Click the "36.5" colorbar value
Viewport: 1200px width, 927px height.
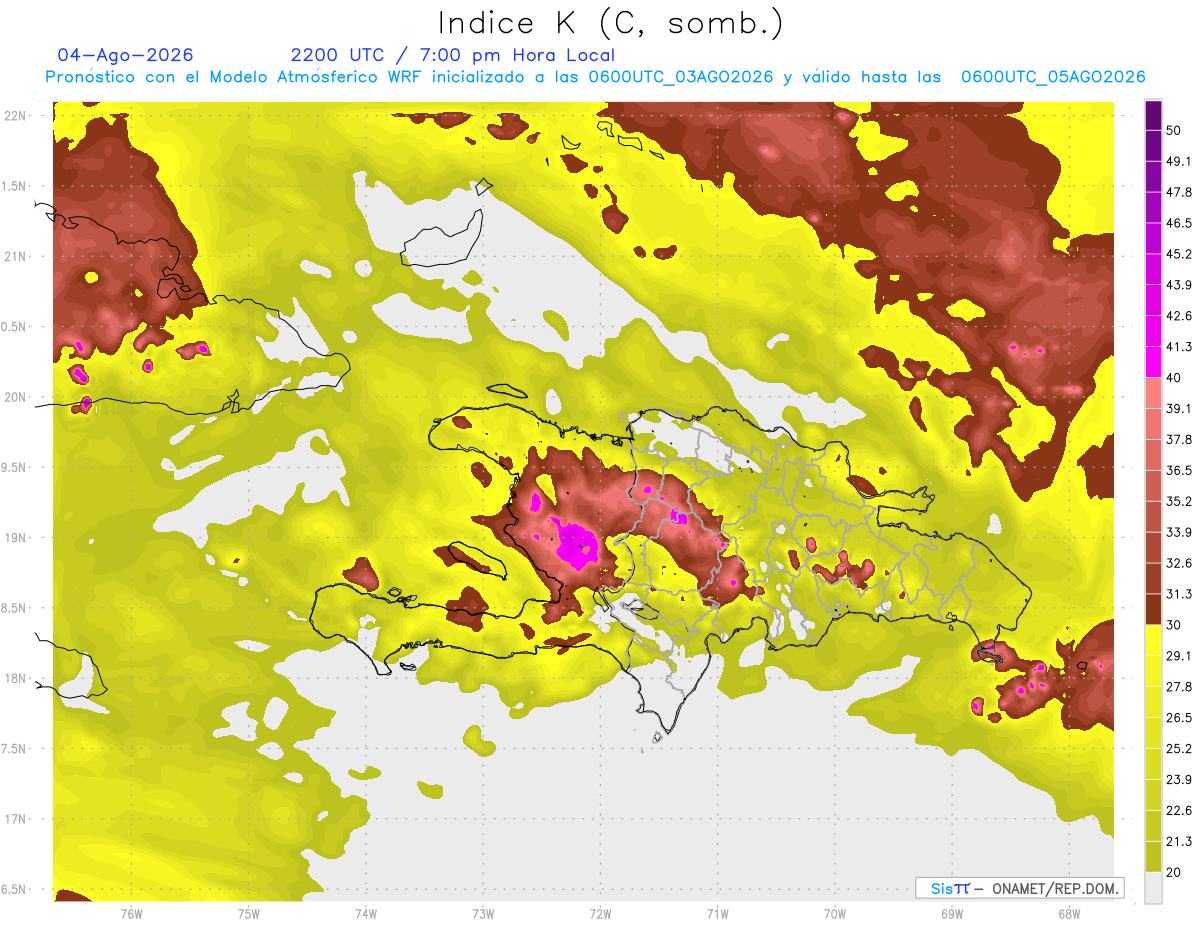pos(1179,470)
